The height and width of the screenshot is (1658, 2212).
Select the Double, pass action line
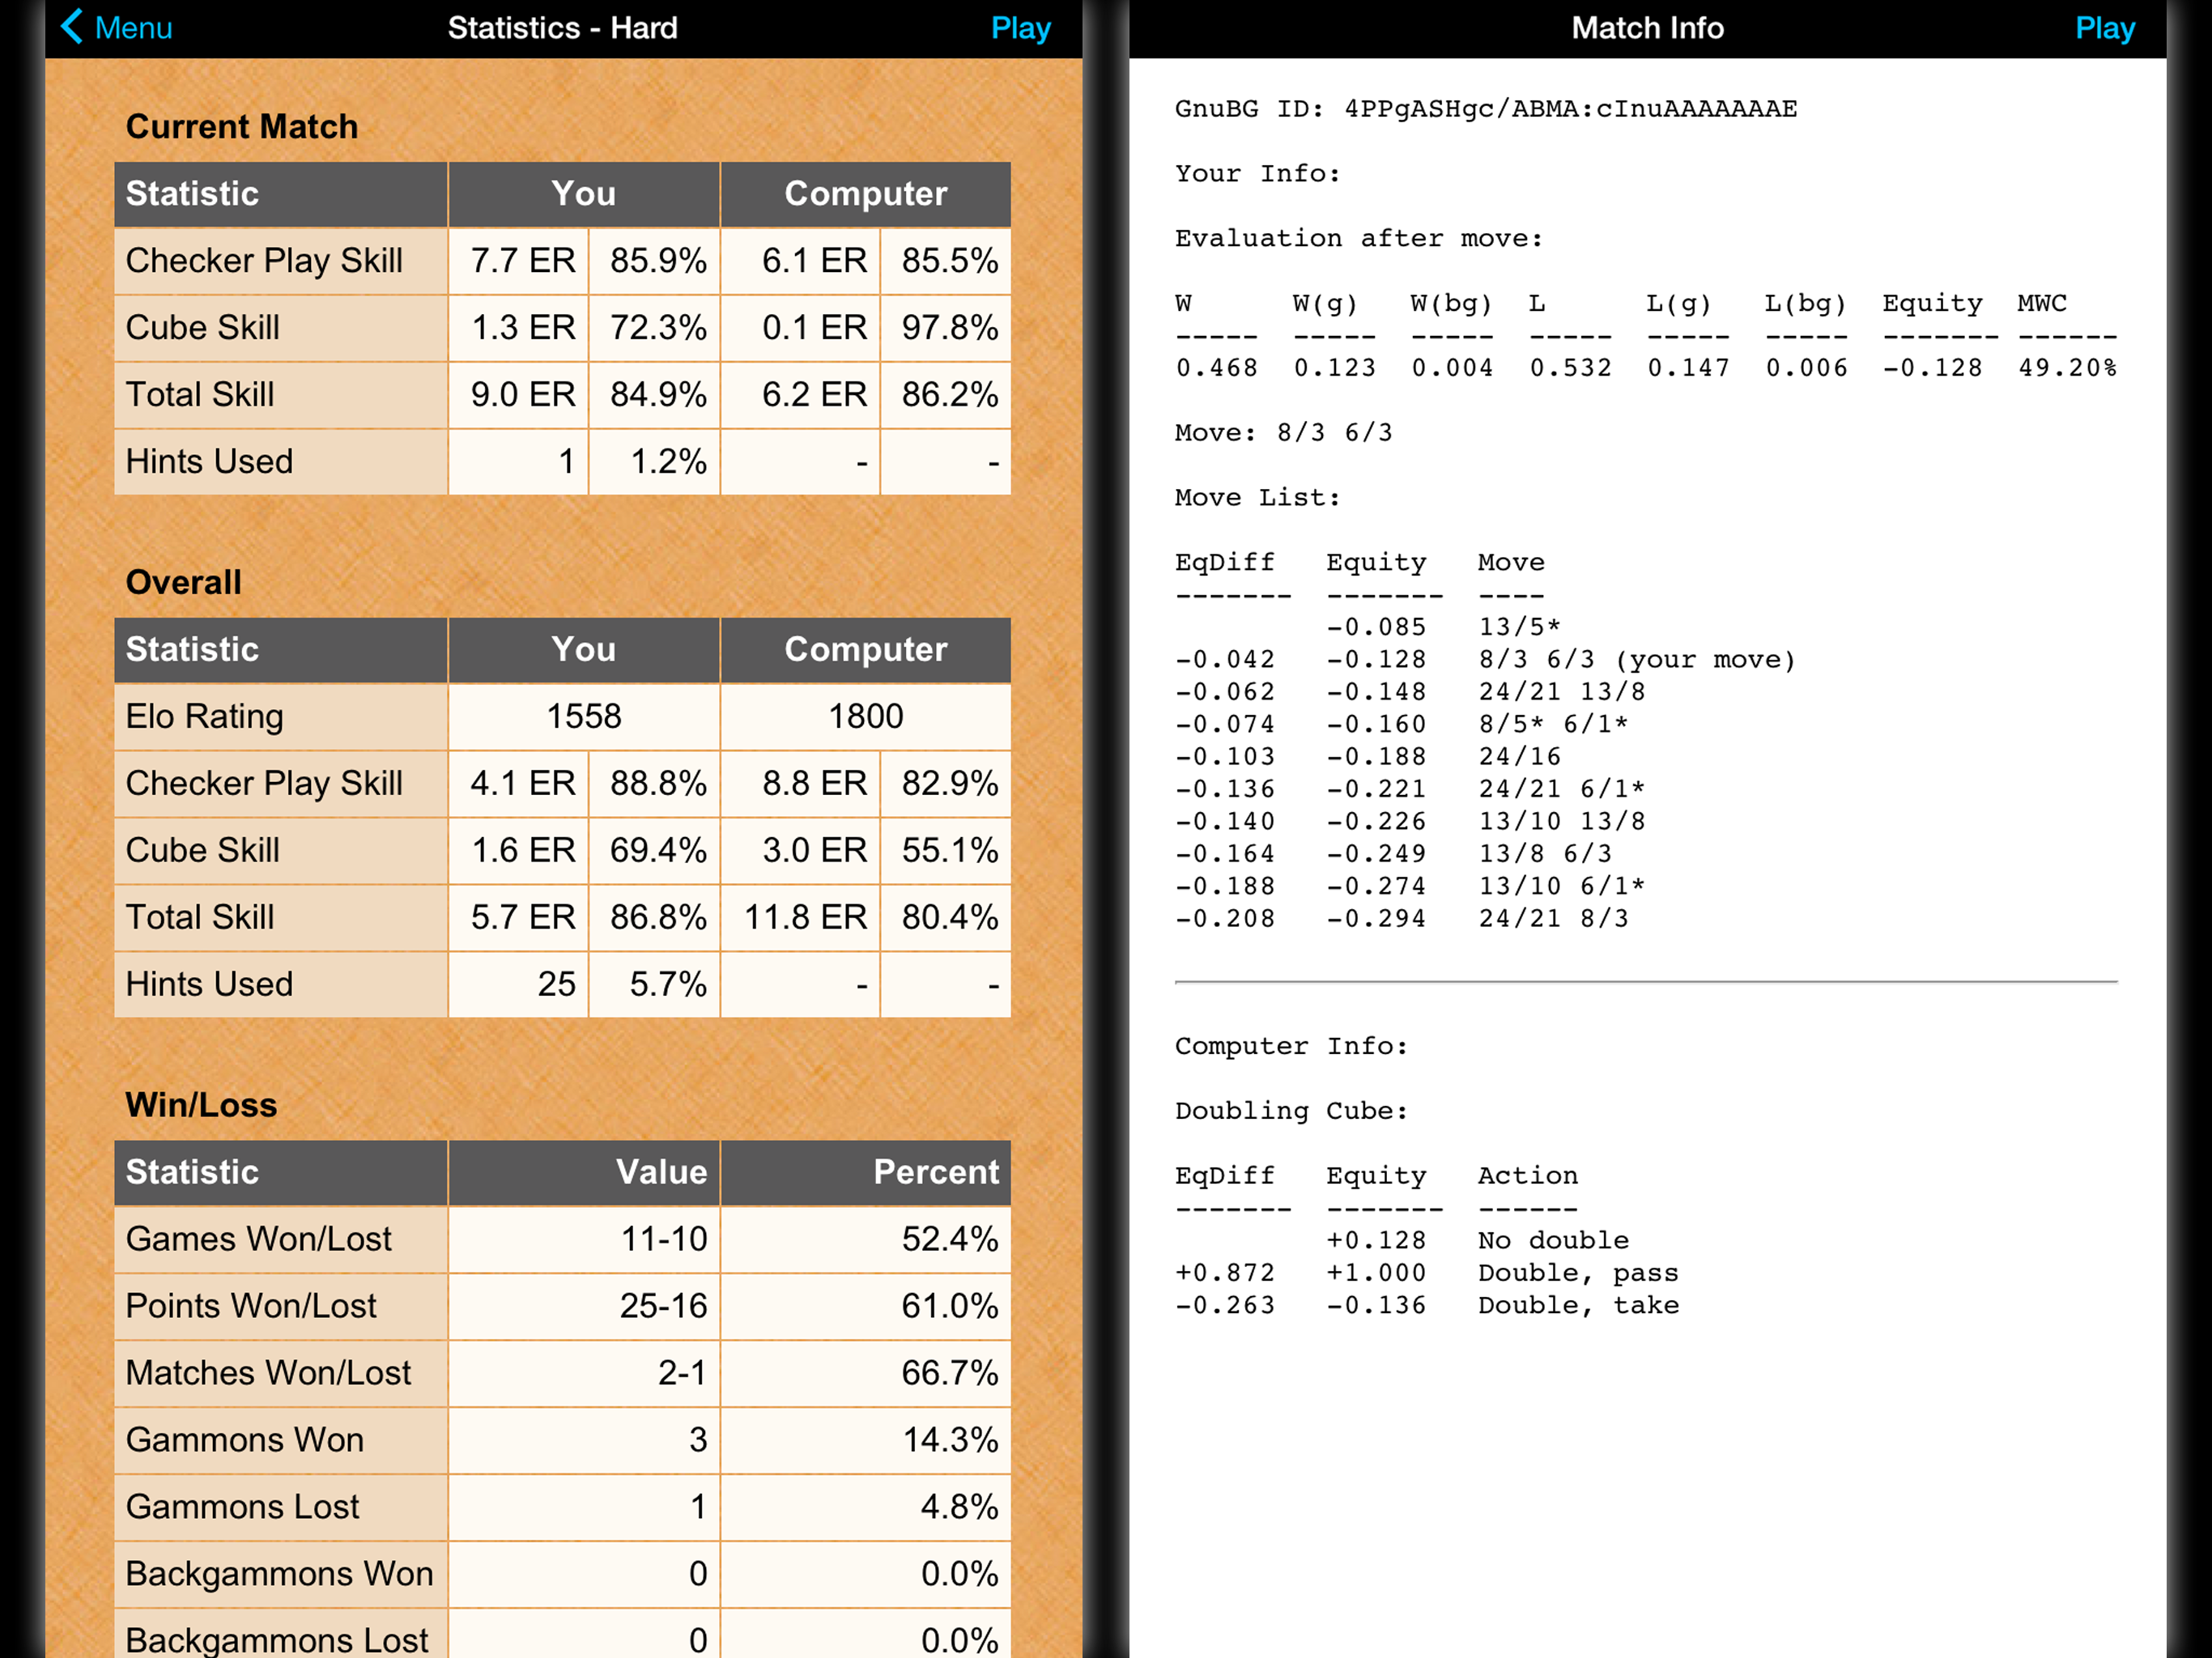pyautogui.click(x=1577, y=1273)
